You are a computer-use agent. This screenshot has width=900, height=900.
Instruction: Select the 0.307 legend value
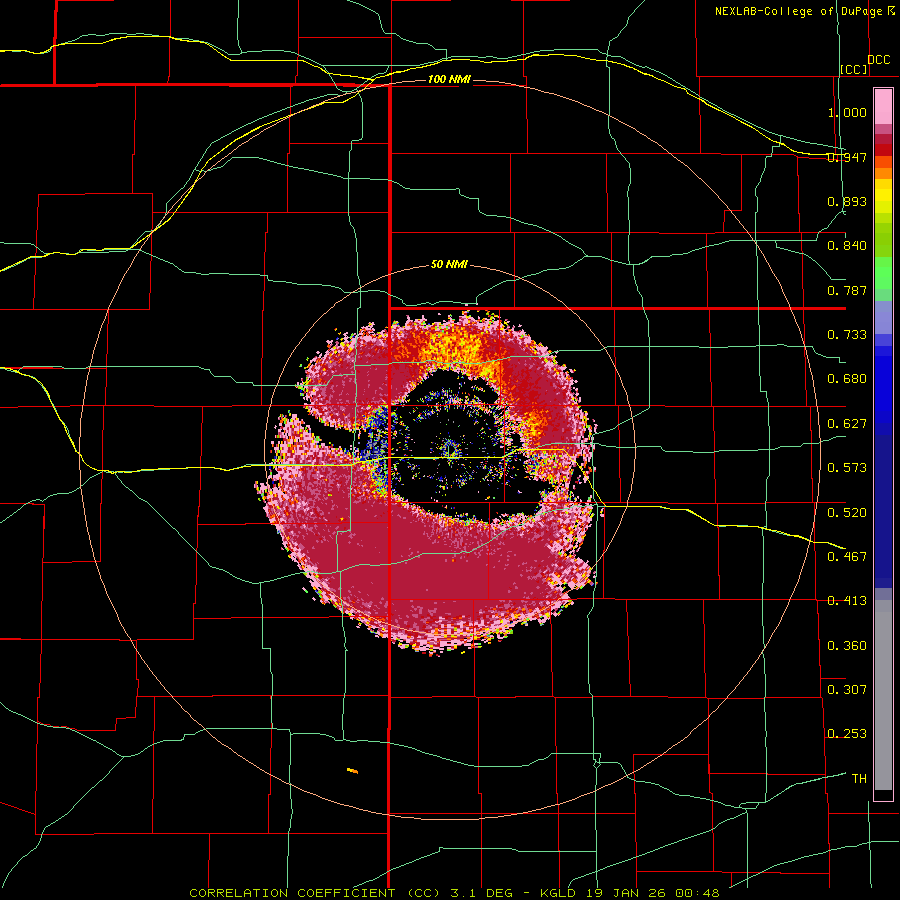tap(847, 689)
